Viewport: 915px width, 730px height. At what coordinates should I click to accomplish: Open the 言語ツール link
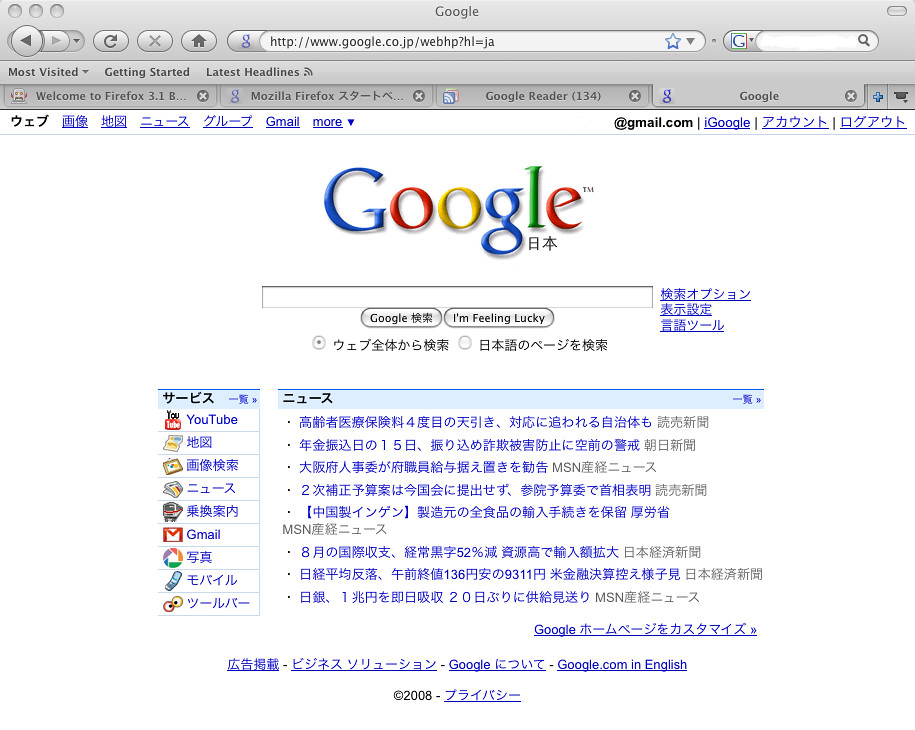point(692,325)
